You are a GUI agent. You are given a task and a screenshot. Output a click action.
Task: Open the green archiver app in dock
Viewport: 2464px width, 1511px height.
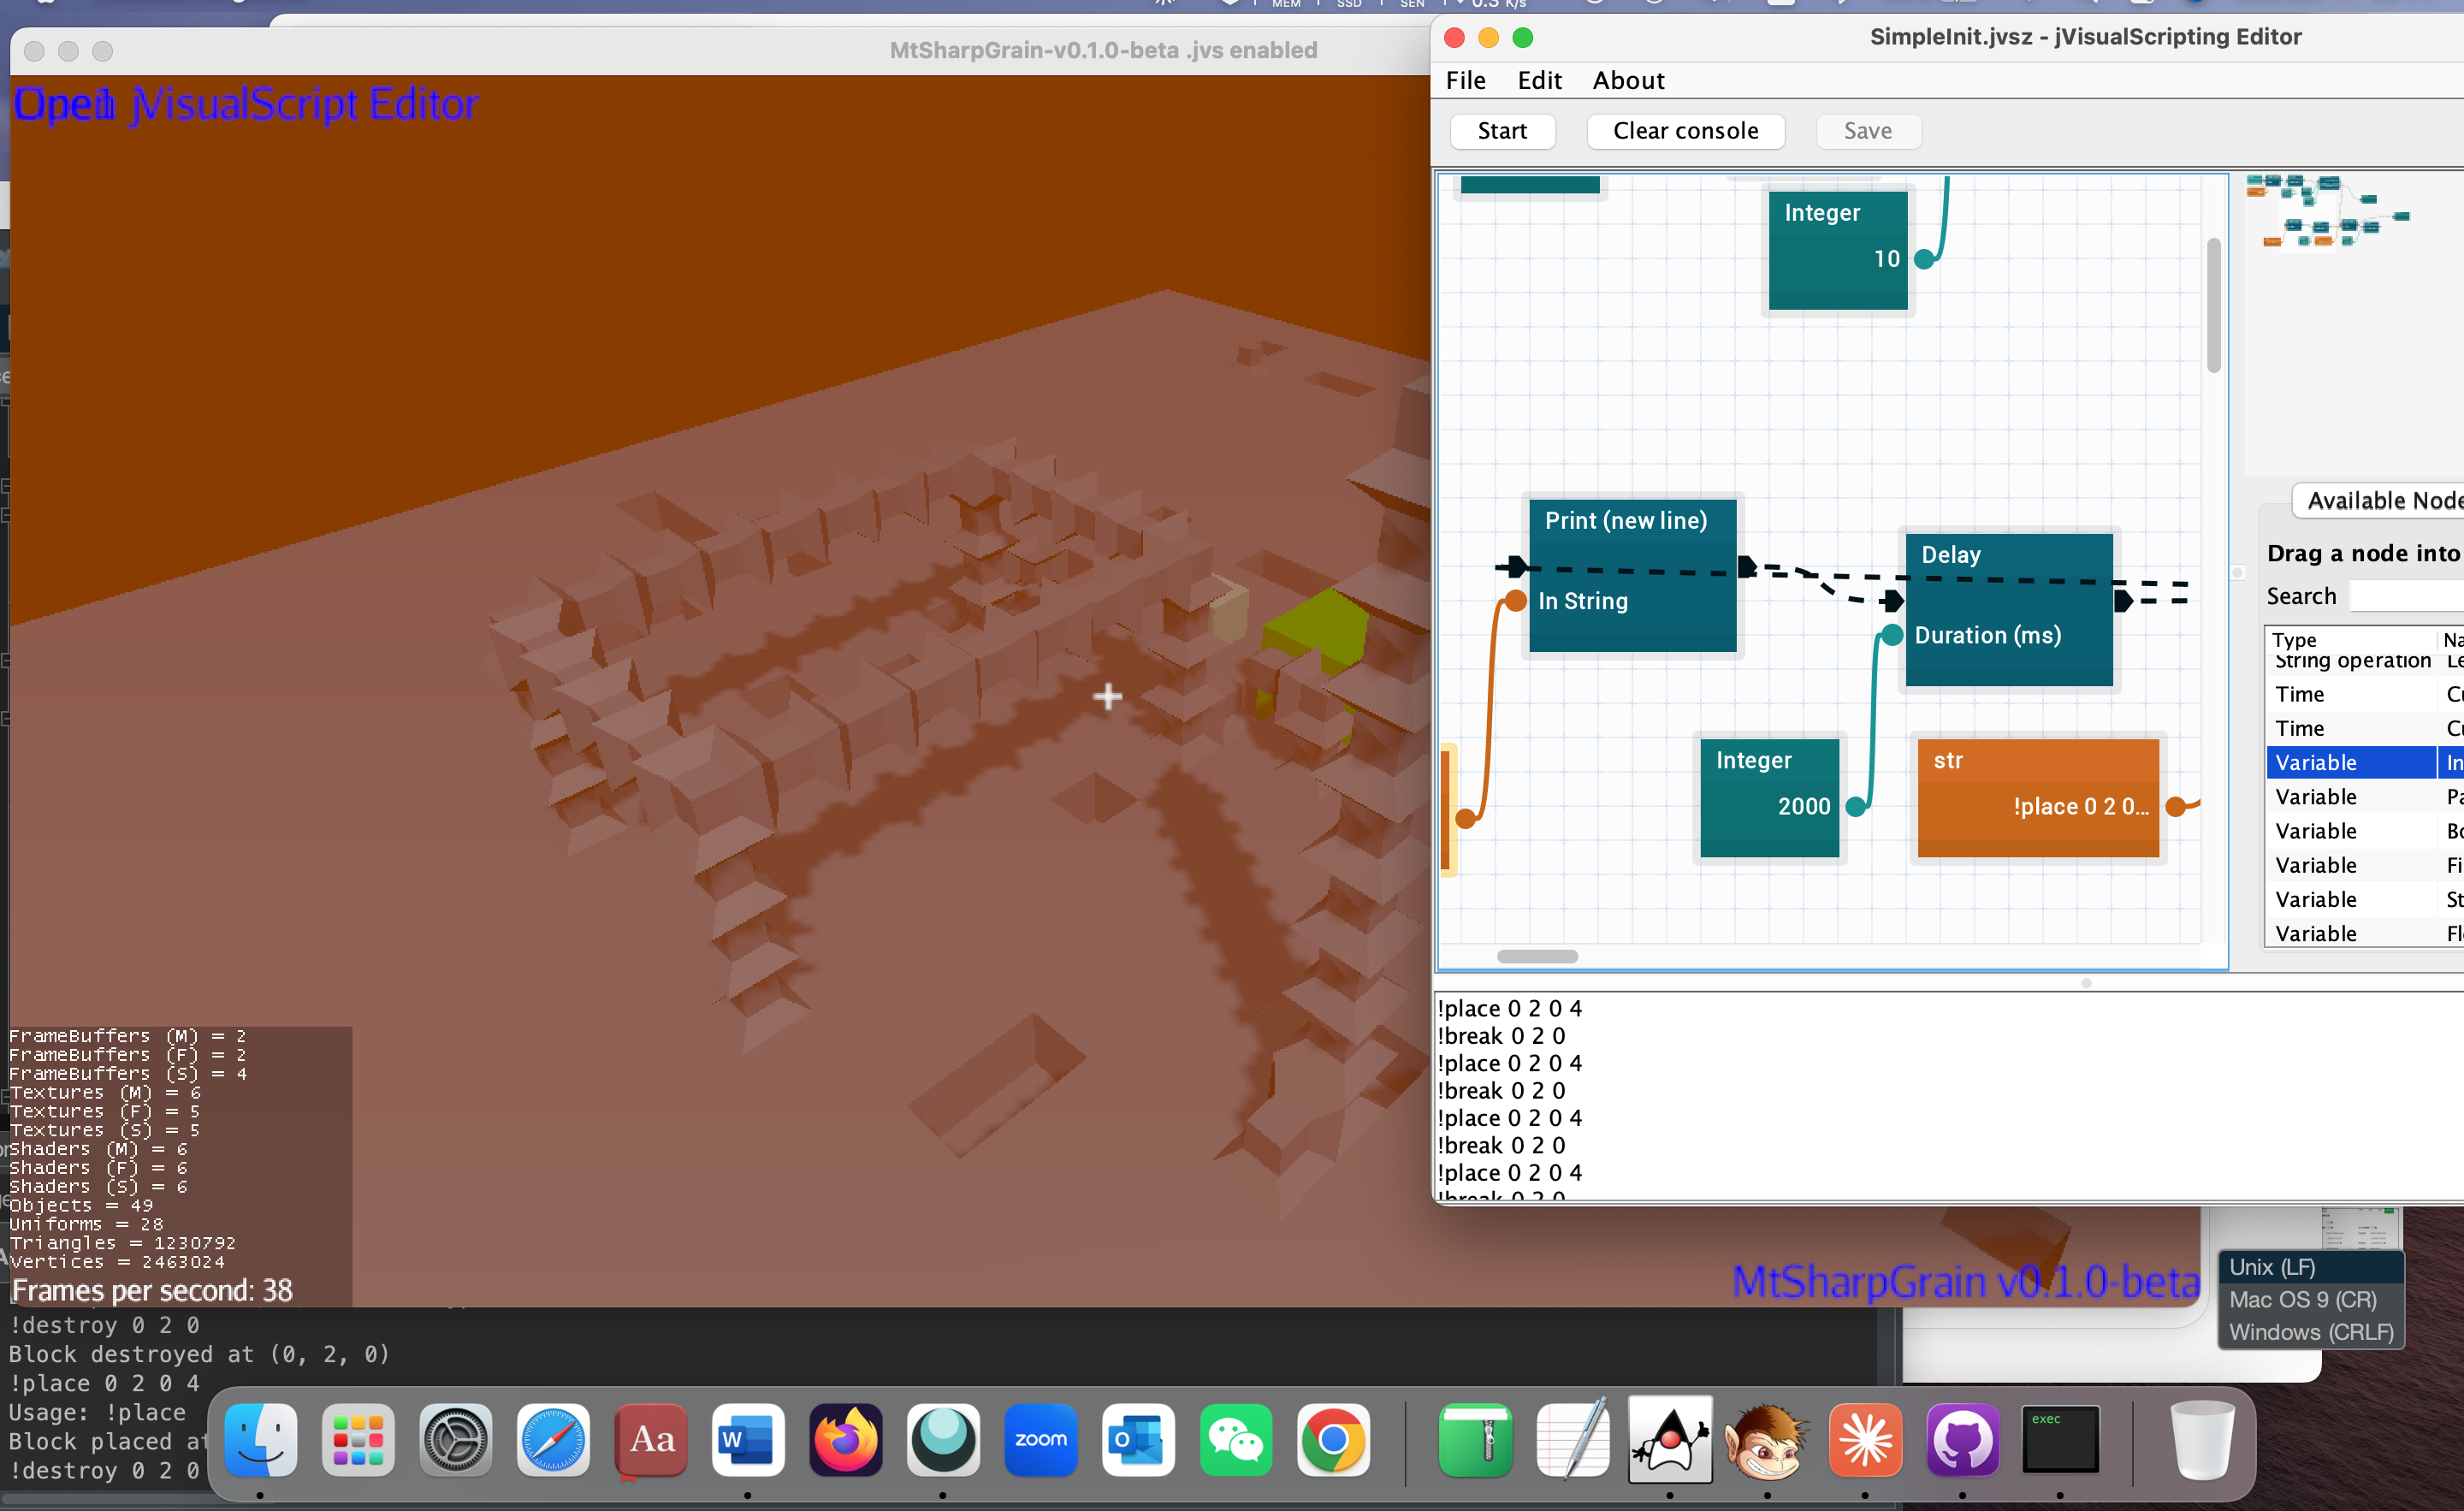point(1475,1440)
